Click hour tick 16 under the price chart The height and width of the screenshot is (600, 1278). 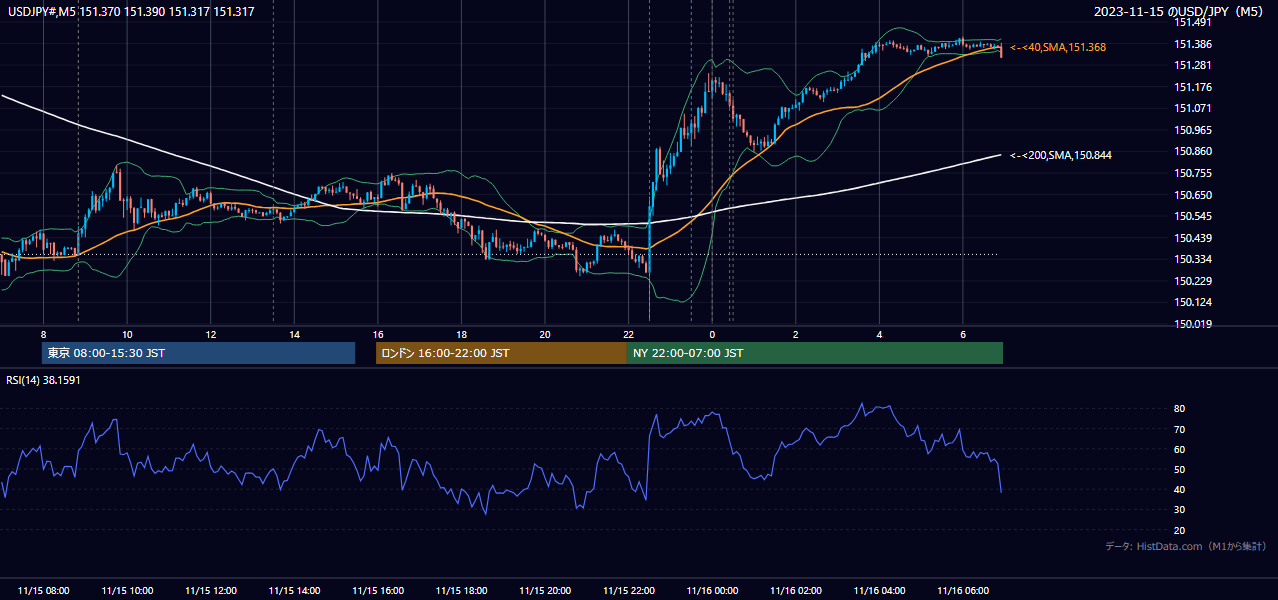click(378, 334)
